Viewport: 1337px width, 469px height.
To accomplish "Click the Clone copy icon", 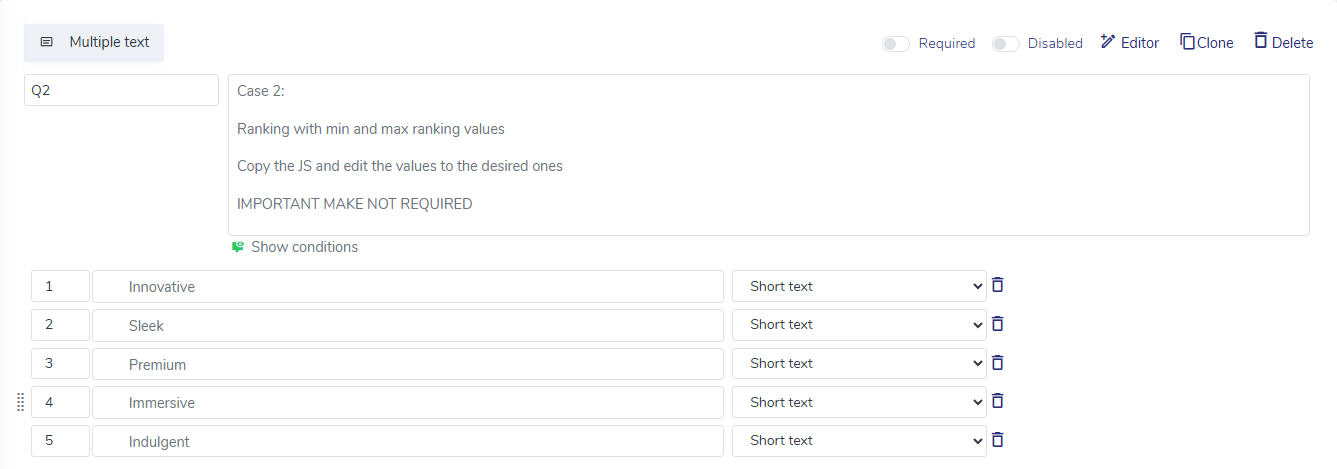I will coord(1188,42).
